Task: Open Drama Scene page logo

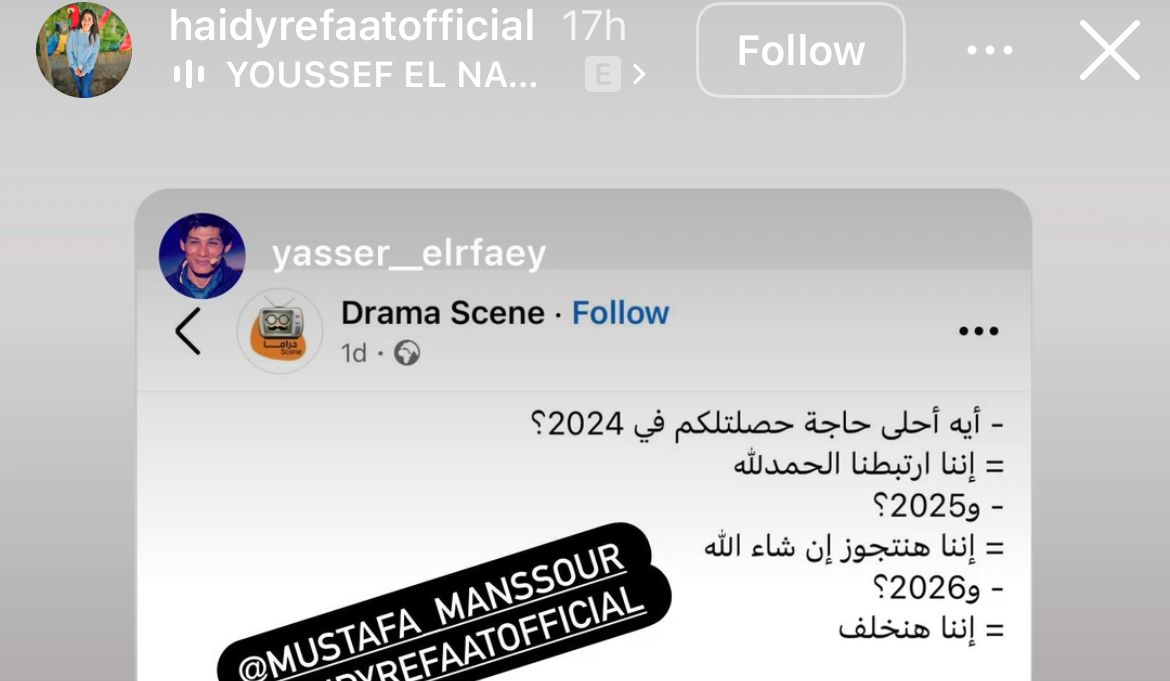Action: pyautogui.click(x=280, y=330)
